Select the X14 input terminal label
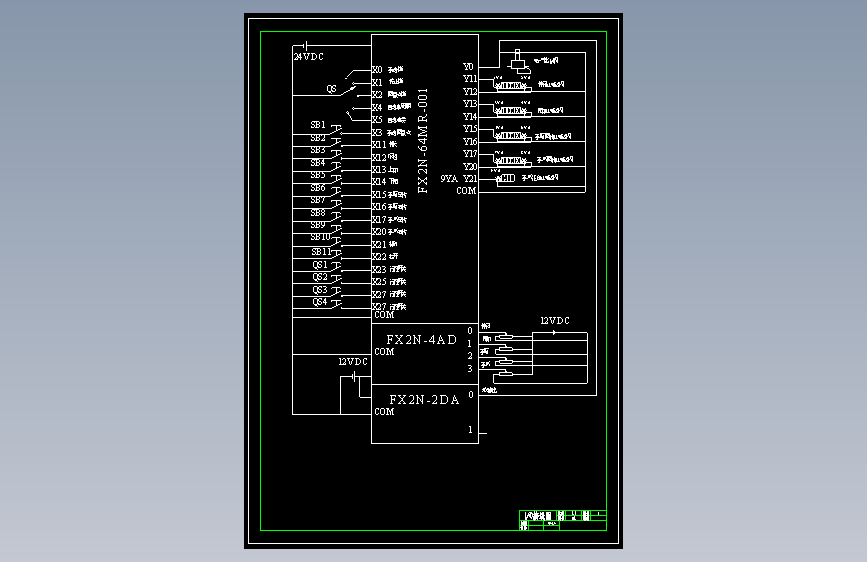The image size is (867, 562). (379, 181)
